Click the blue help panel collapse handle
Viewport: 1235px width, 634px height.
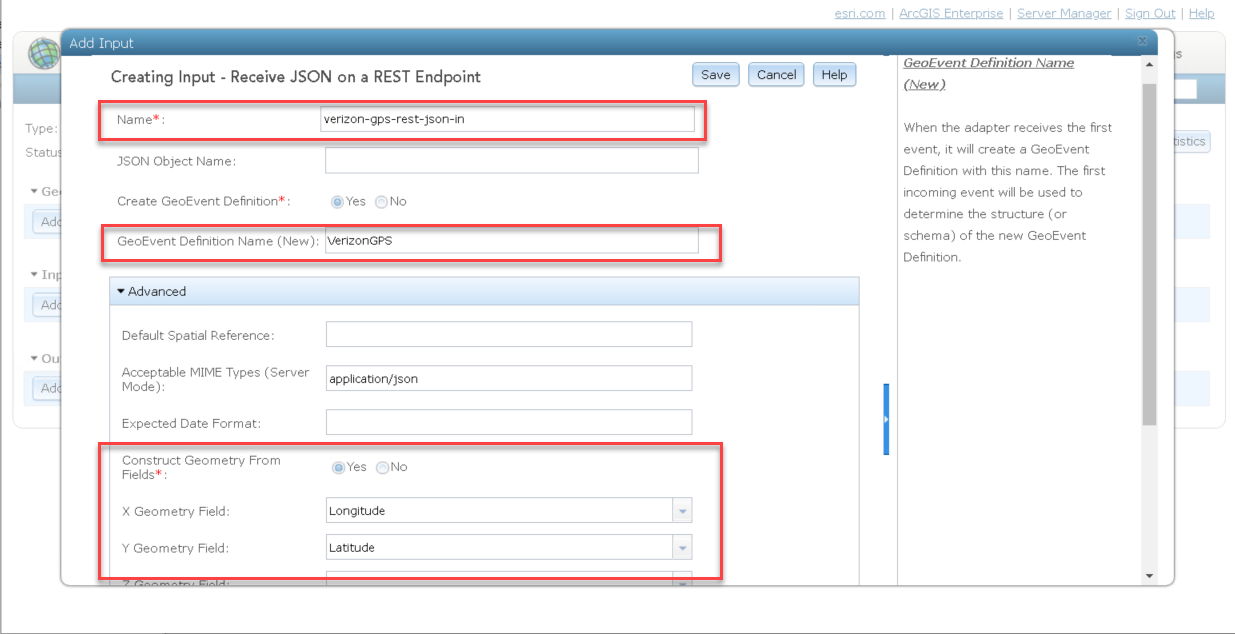[x=886, y=420]
